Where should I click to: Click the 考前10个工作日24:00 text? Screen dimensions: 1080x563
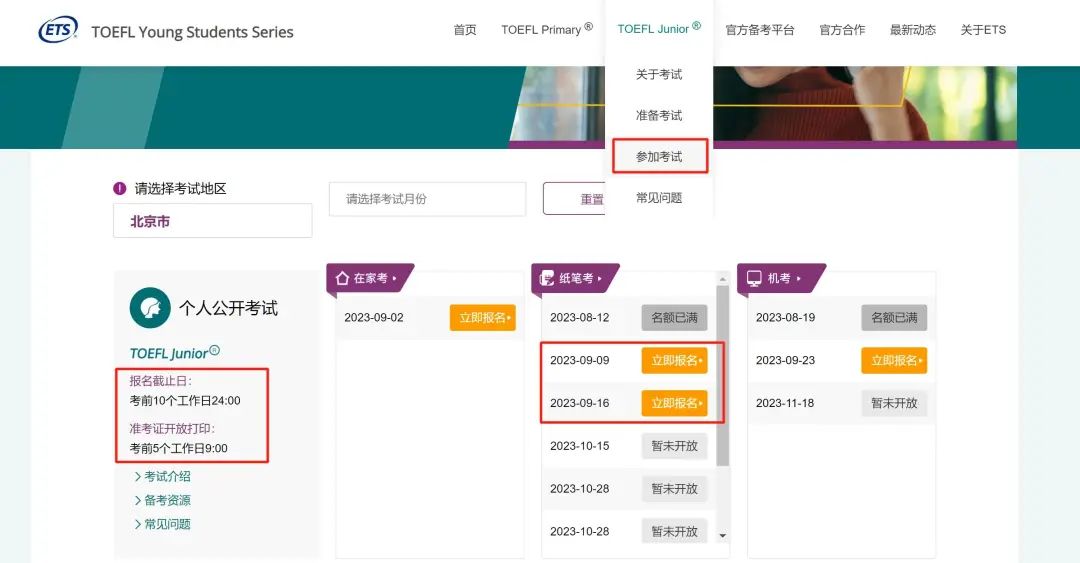pos(185,400)
